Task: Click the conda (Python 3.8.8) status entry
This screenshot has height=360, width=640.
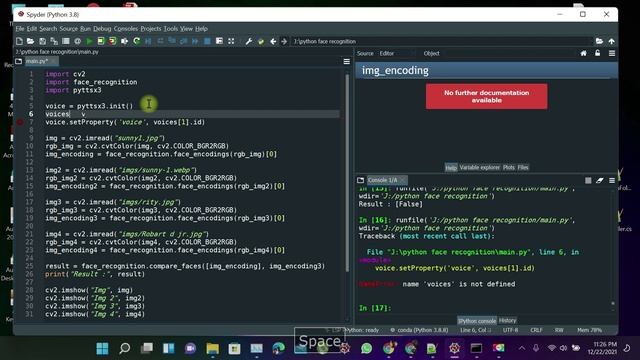Action: [419, 330]
